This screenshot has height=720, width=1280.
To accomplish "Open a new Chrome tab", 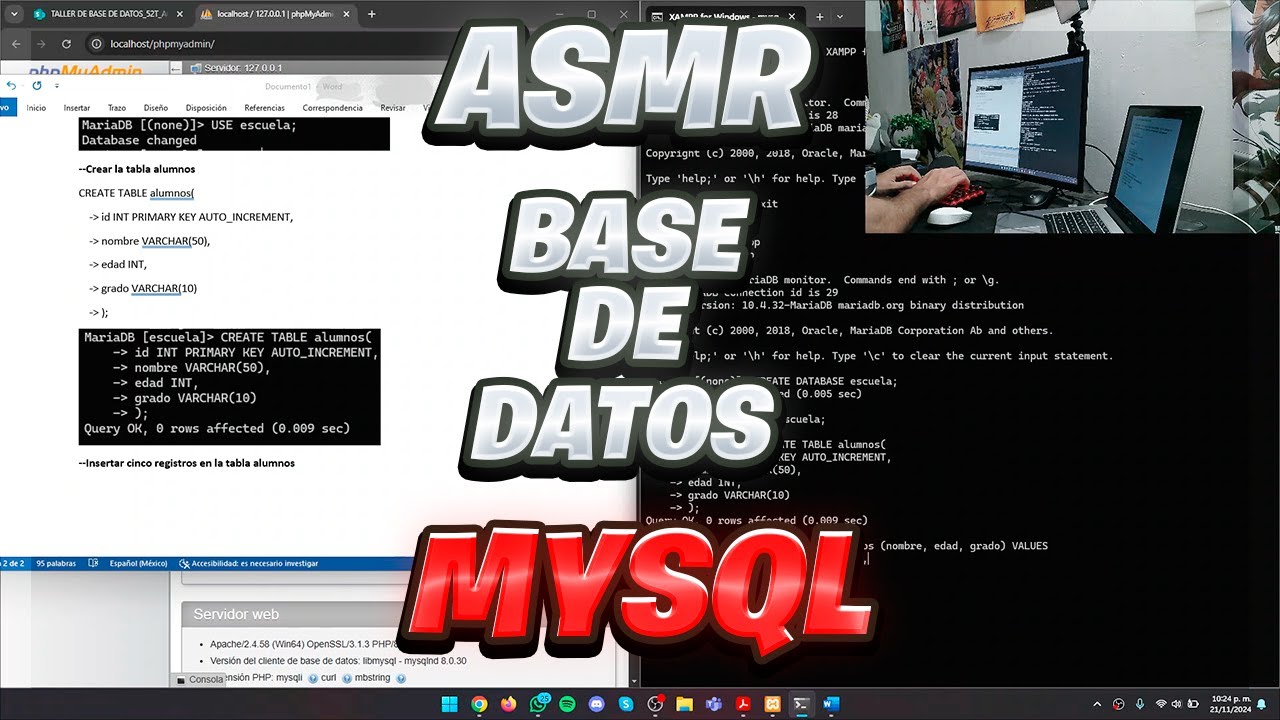I will 371,14.
